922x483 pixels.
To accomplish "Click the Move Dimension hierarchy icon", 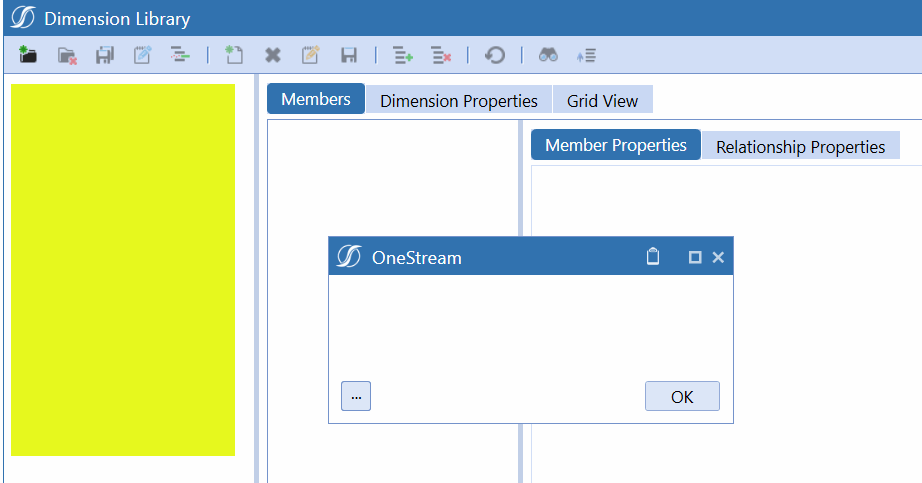I will (x=180, y=55).
